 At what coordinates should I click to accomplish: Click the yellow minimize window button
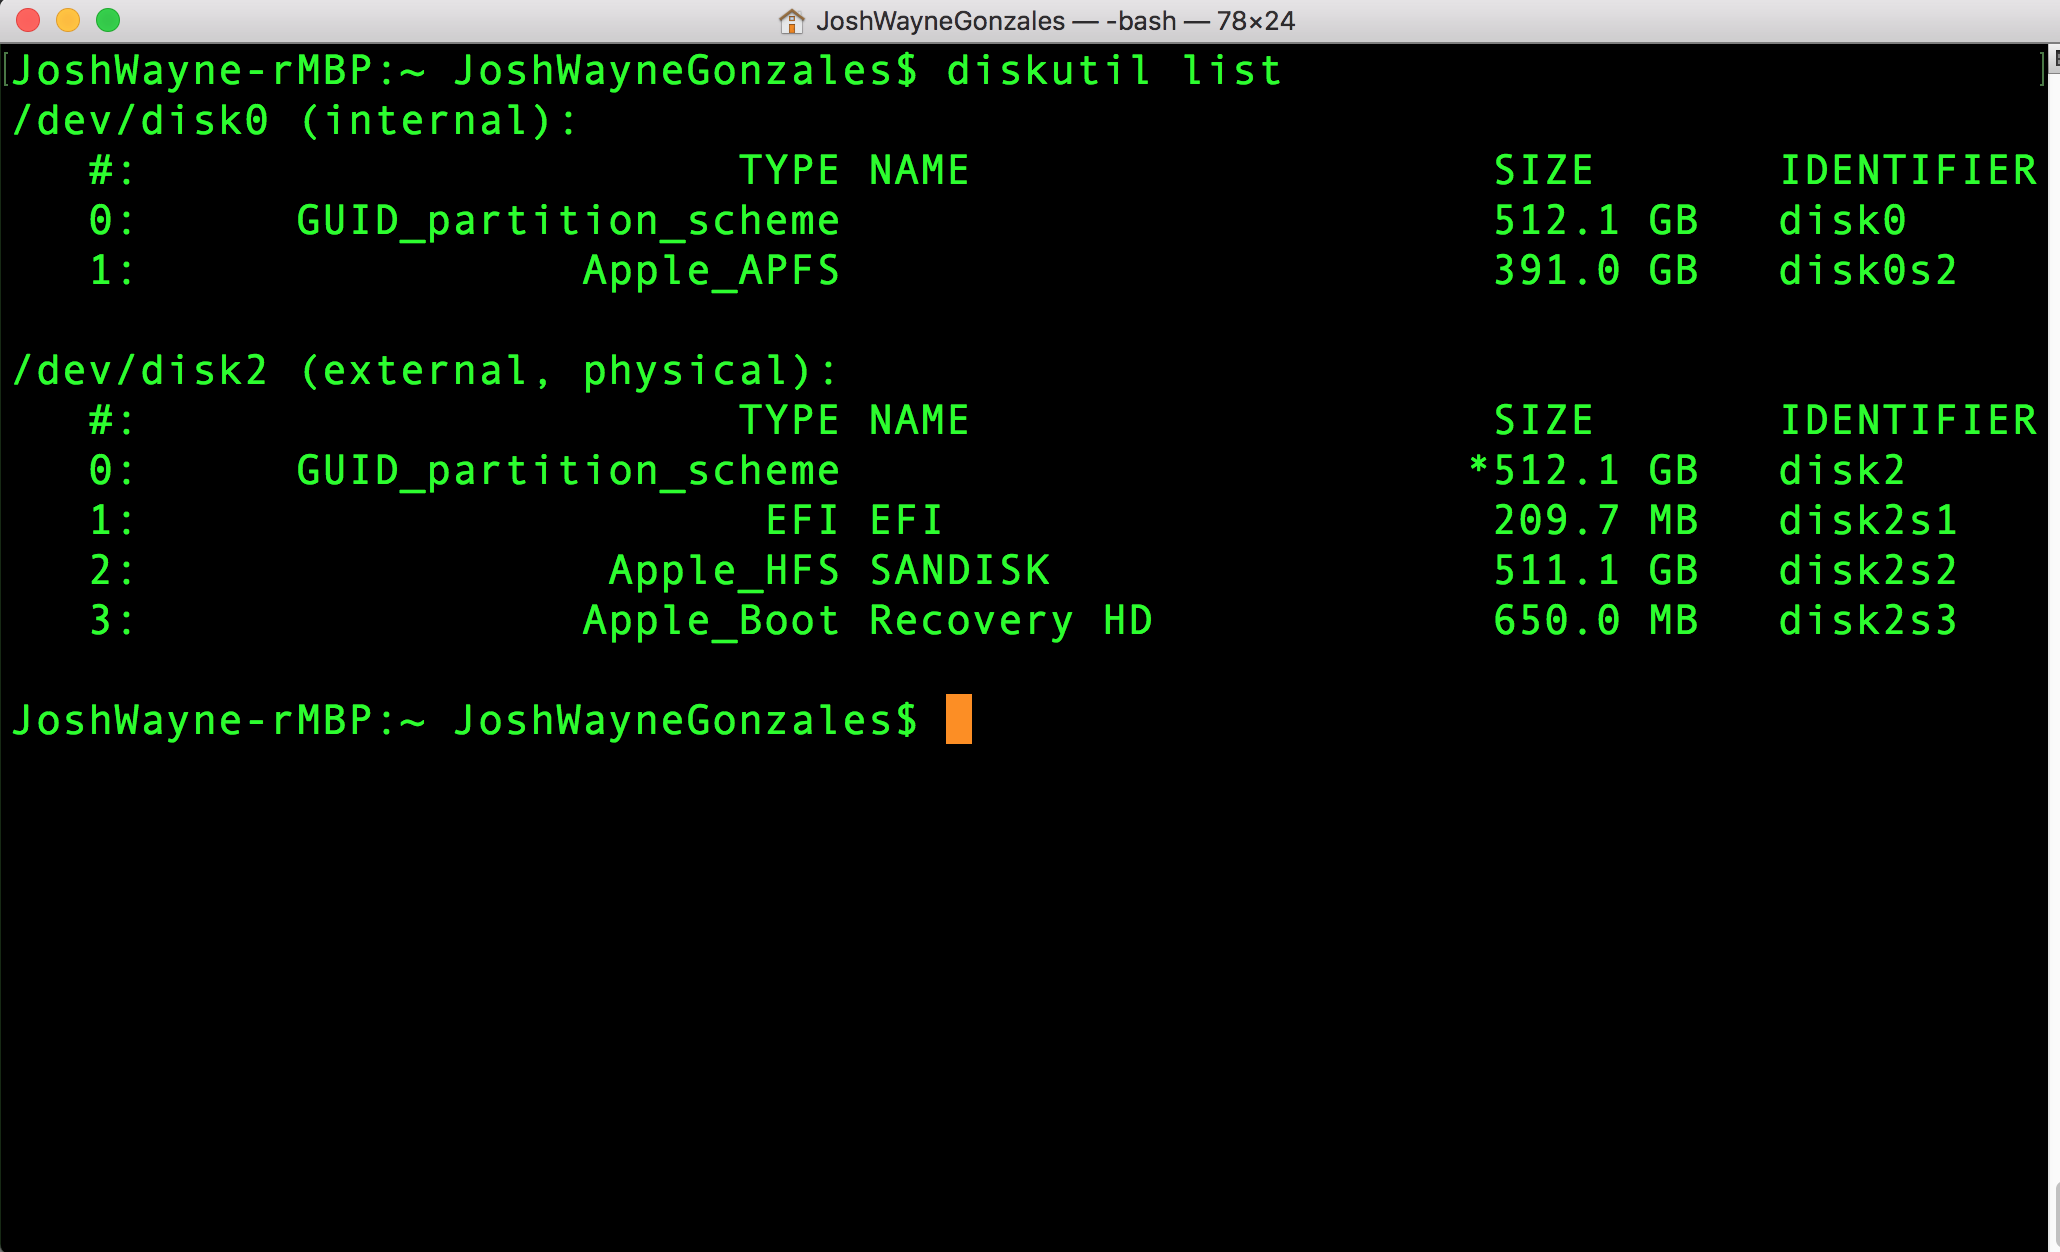click(x=68, y=20)
